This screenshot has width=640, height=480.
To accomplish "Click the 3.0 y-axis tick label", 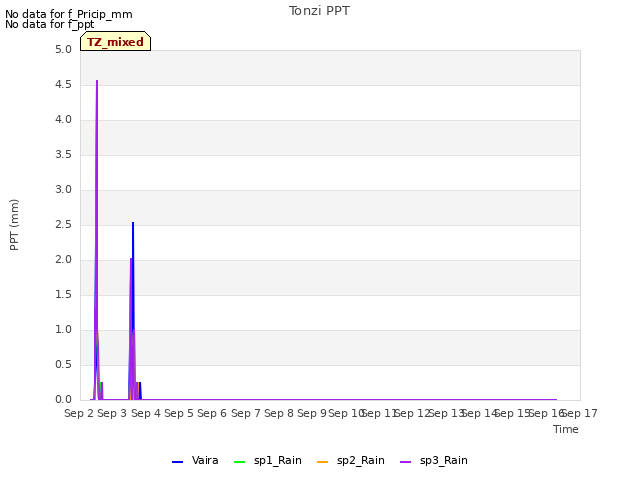I will pyautogui.click(x=63, y=190).
